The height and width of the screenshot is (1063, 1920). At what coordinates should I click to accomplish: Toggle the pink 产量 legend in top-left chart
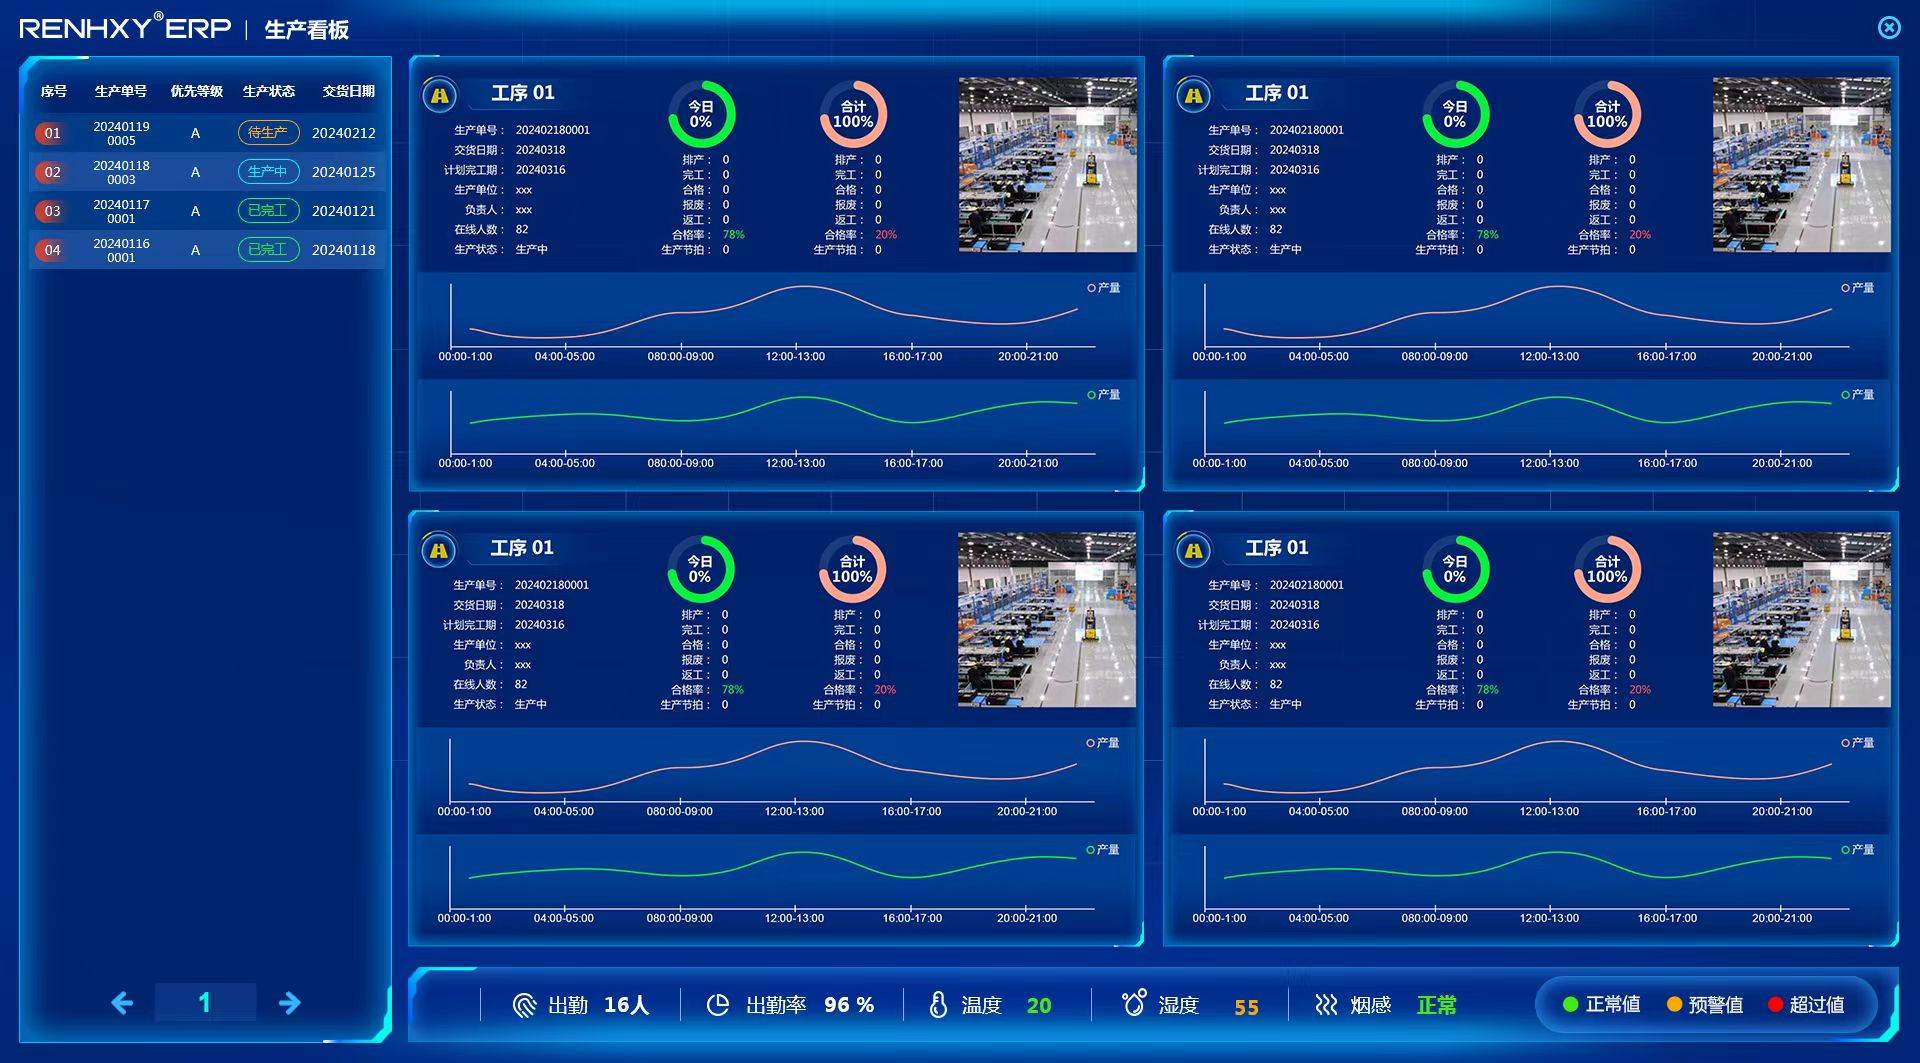[x=1104, y=288]
